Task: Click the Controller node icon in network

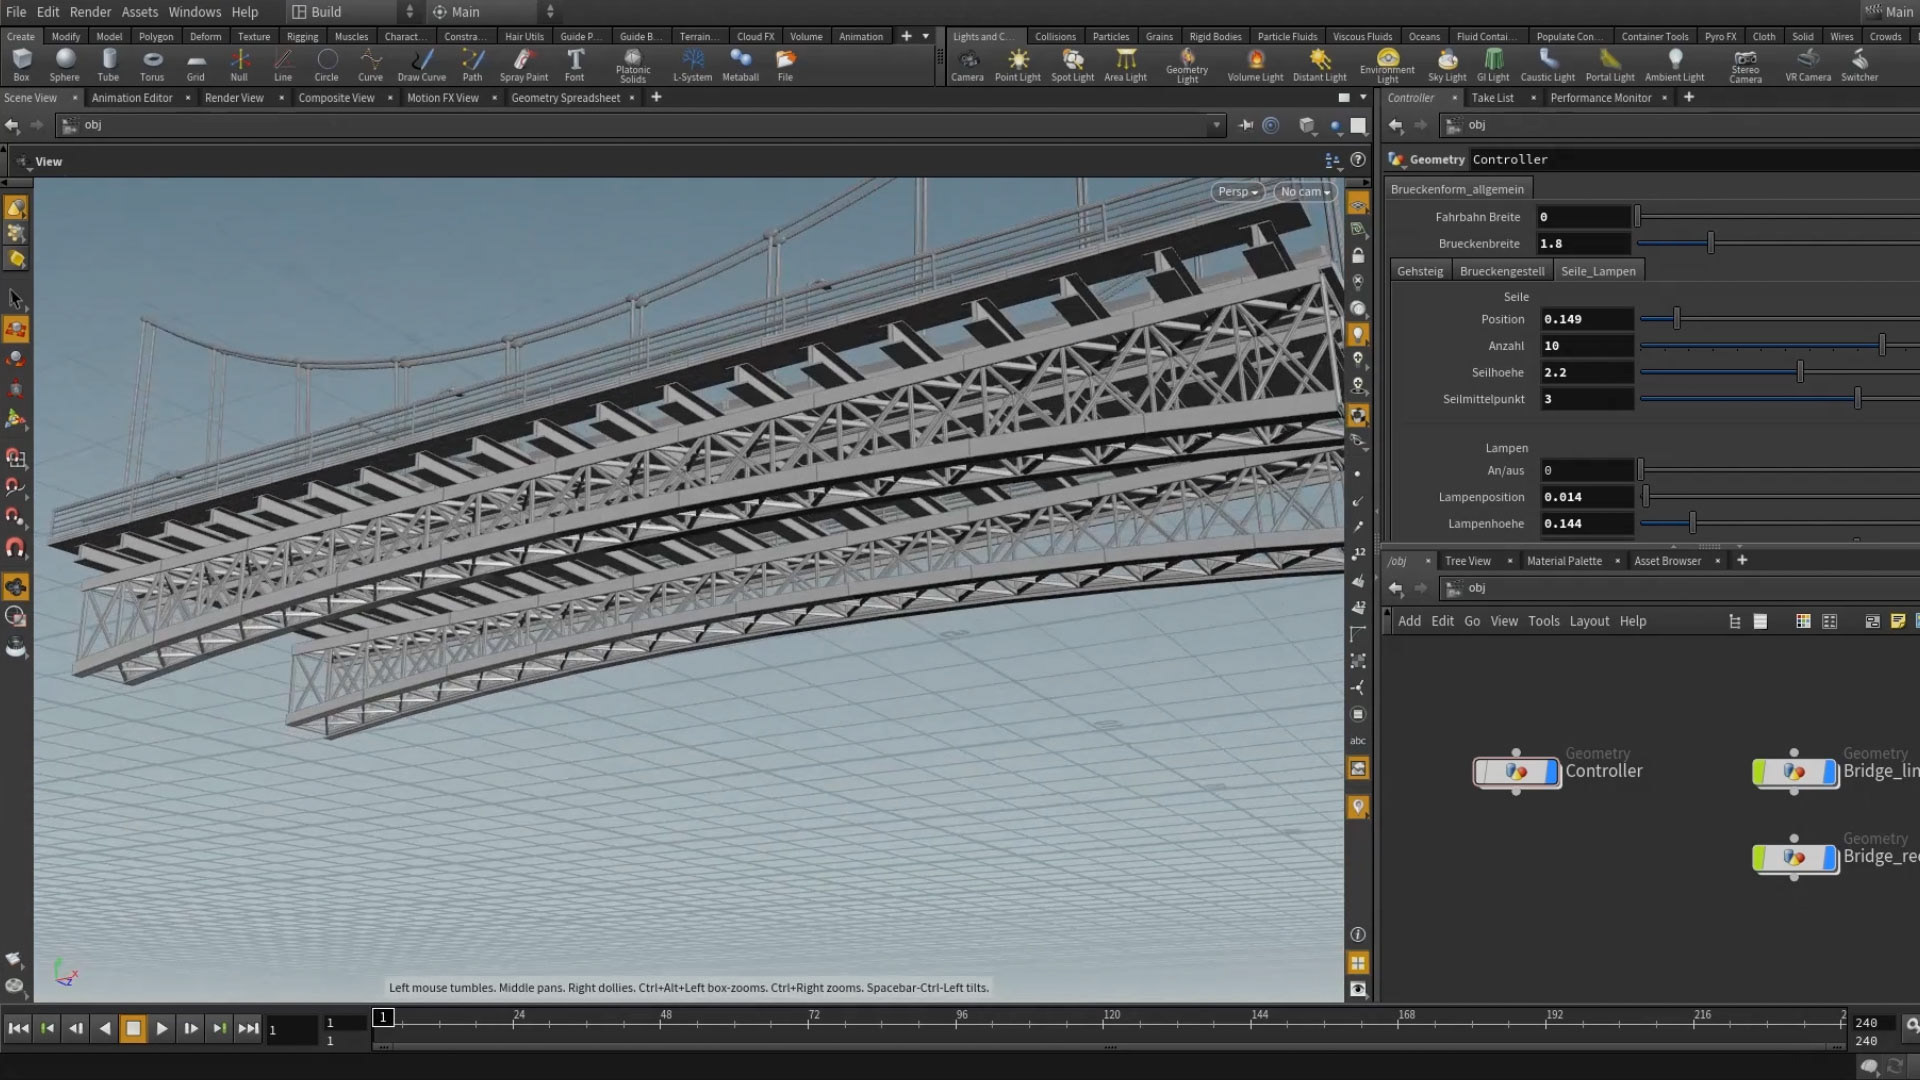Action: 1516,772
